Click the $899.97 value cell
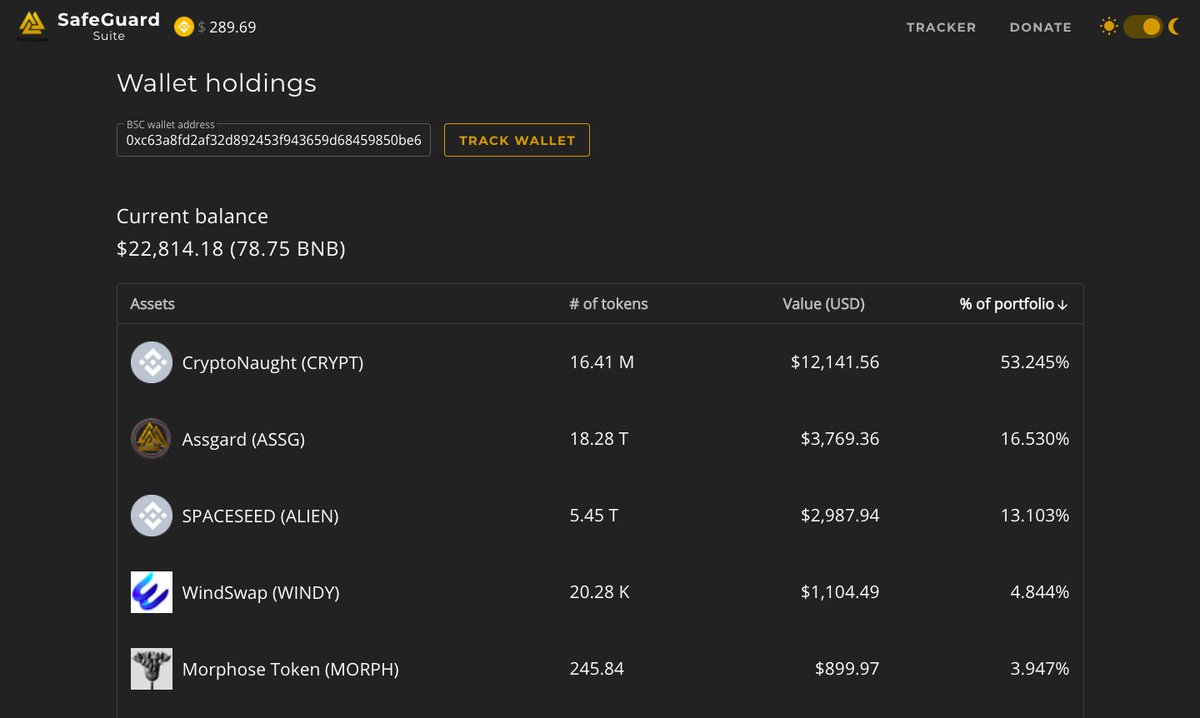This screenshot has width=1200, height=718. click(847, 669)
